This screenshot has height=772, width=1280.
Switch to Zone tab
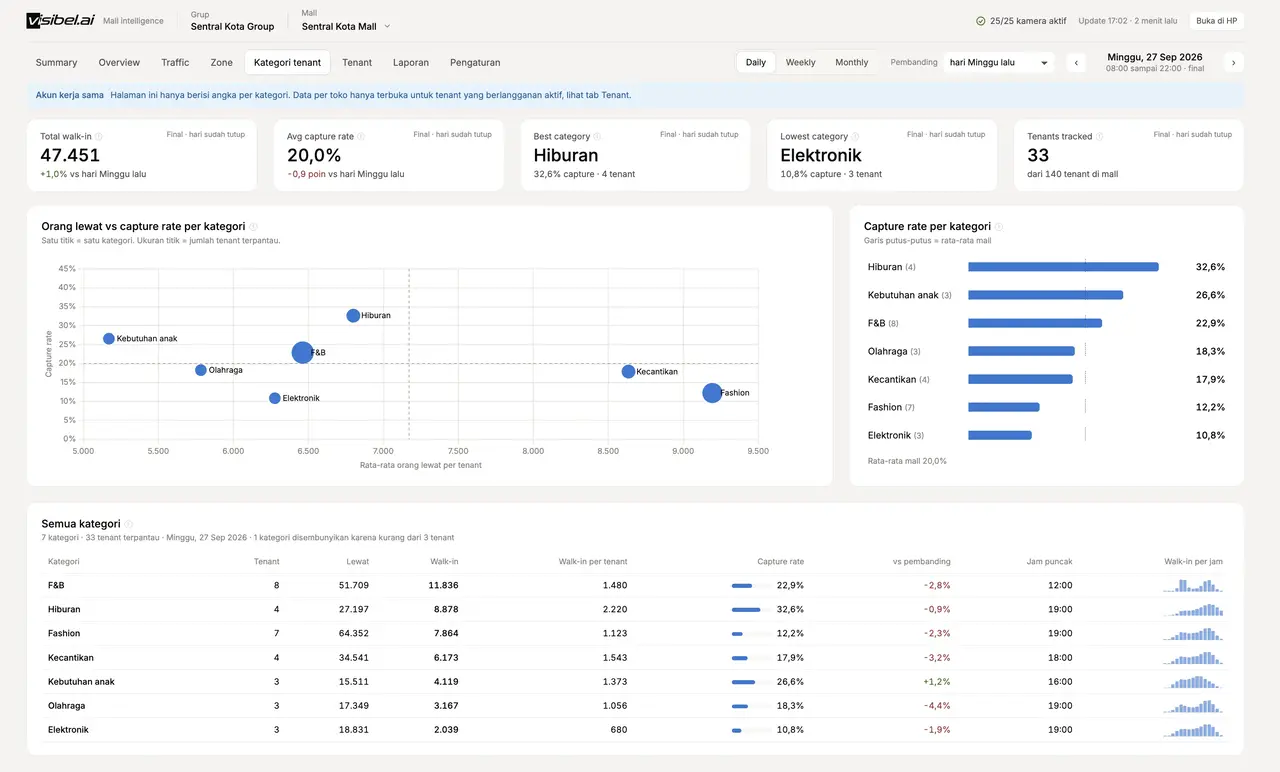tap(221, 62)
